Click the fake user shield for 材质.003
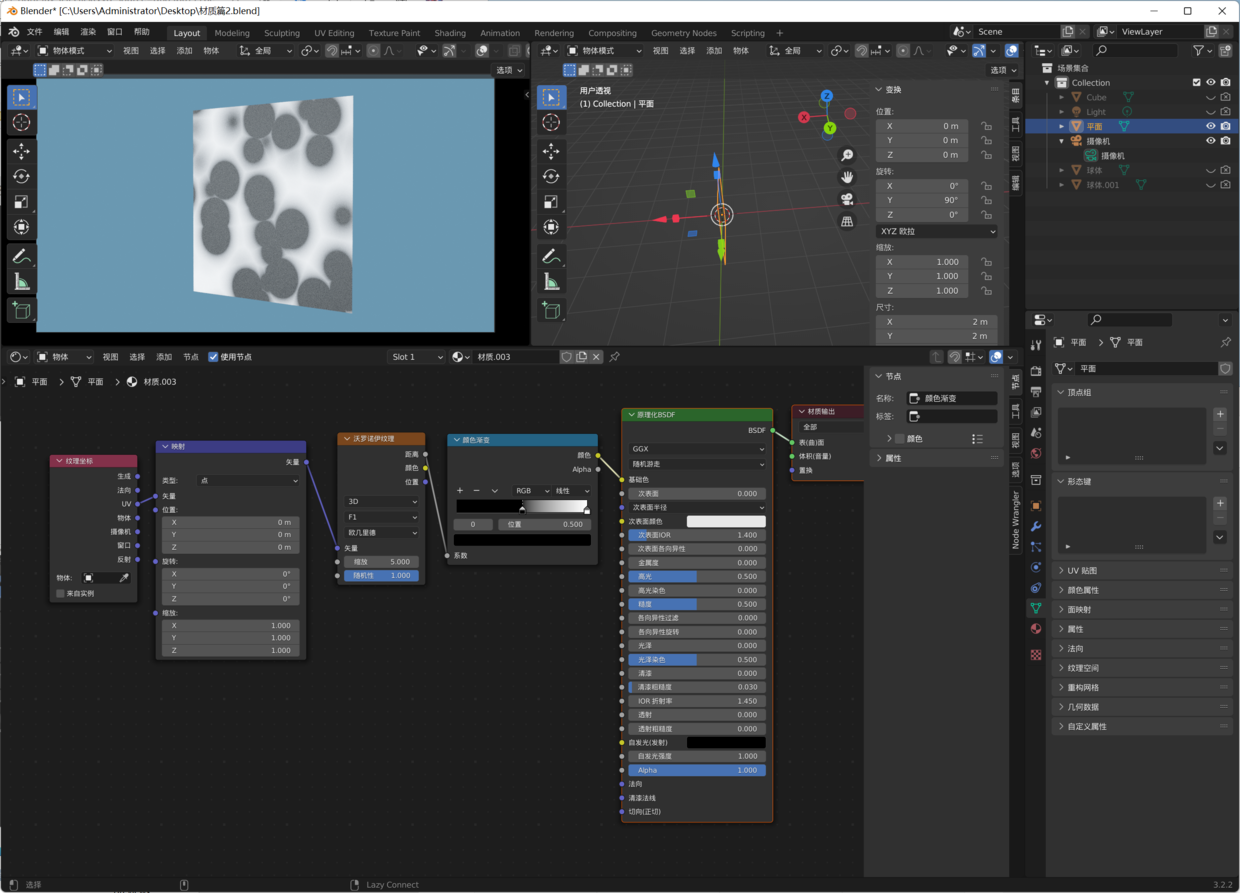 point(567,357)
